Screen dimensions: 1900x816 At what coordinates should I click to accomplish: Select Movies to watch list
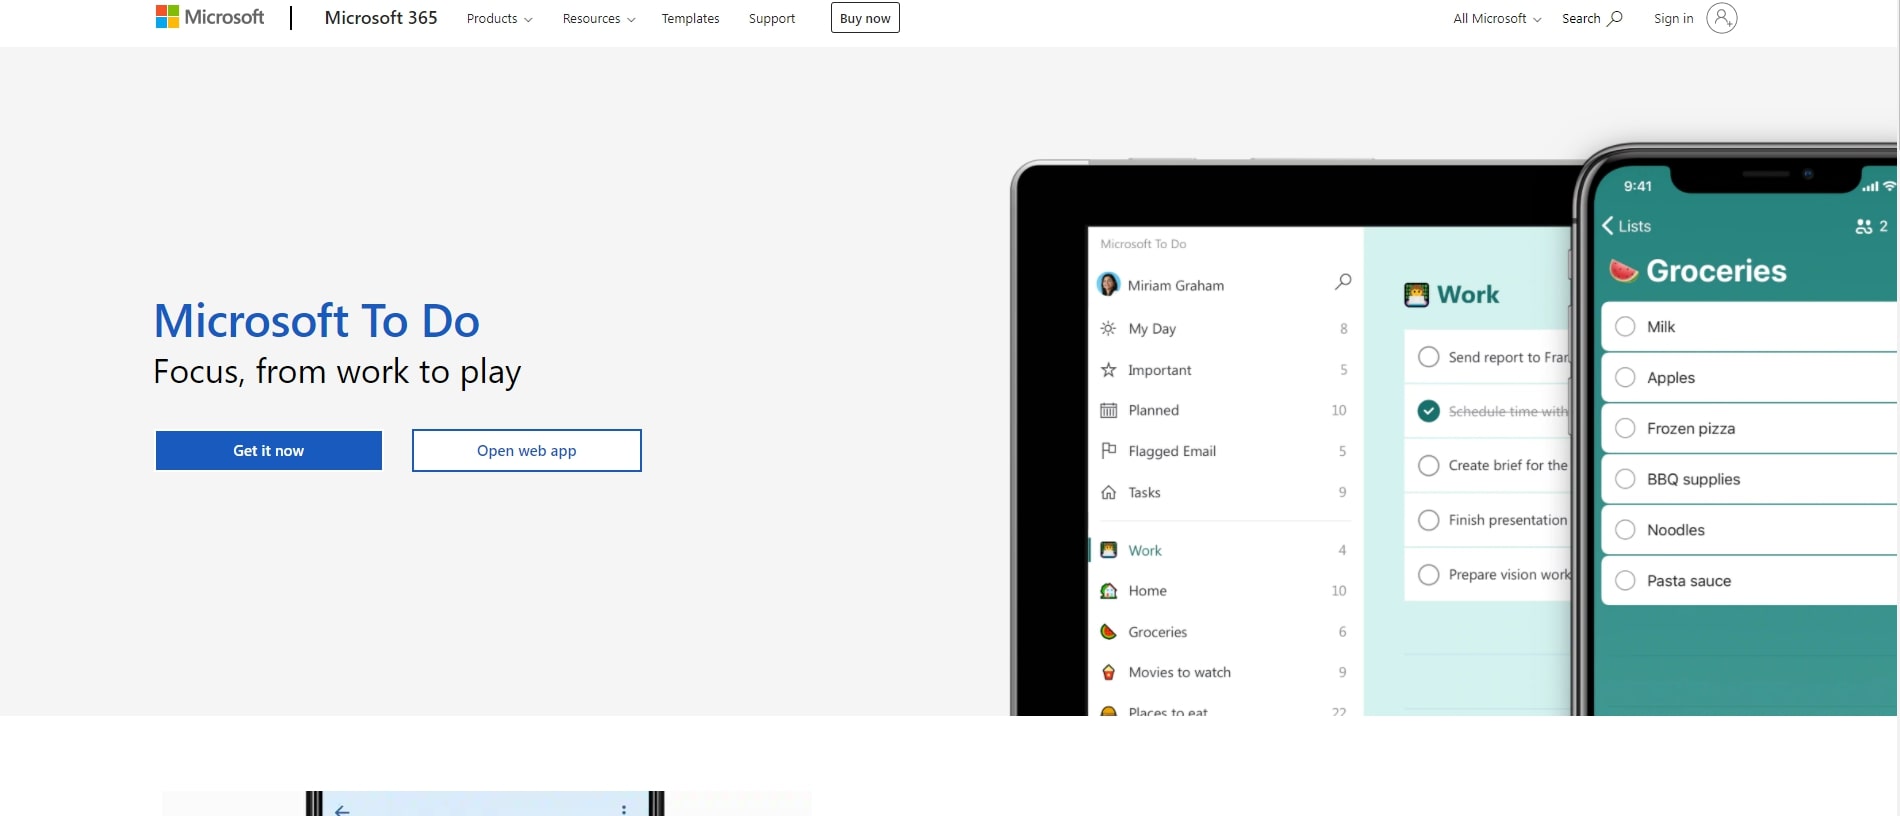pos(1180,672)
